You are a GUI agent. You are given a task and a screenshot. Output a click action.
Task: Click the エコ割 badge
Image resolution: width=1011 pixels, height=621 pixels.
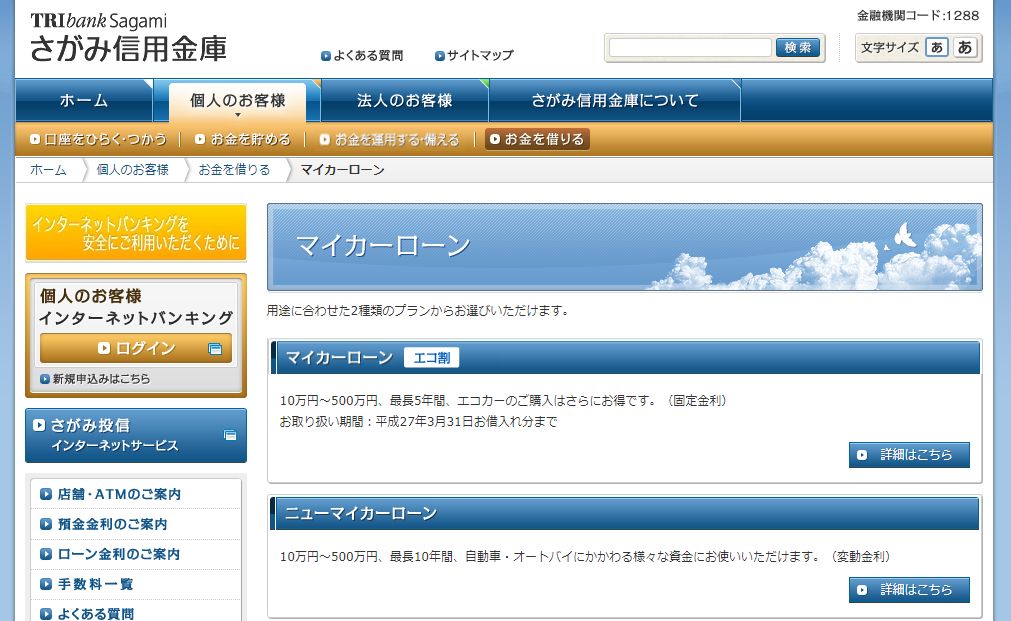tap(431, 358)
